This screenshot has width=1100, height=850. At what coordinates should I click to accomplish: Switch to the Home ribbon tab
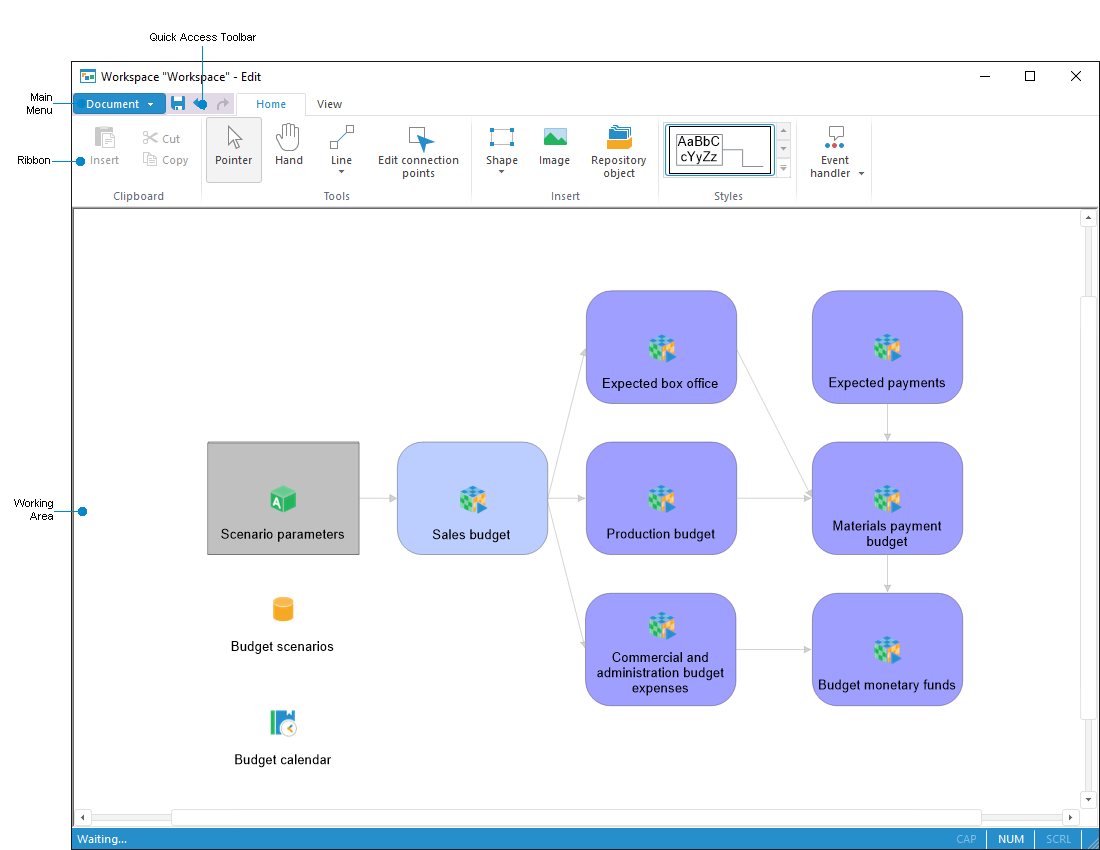[x=271, y=104]
